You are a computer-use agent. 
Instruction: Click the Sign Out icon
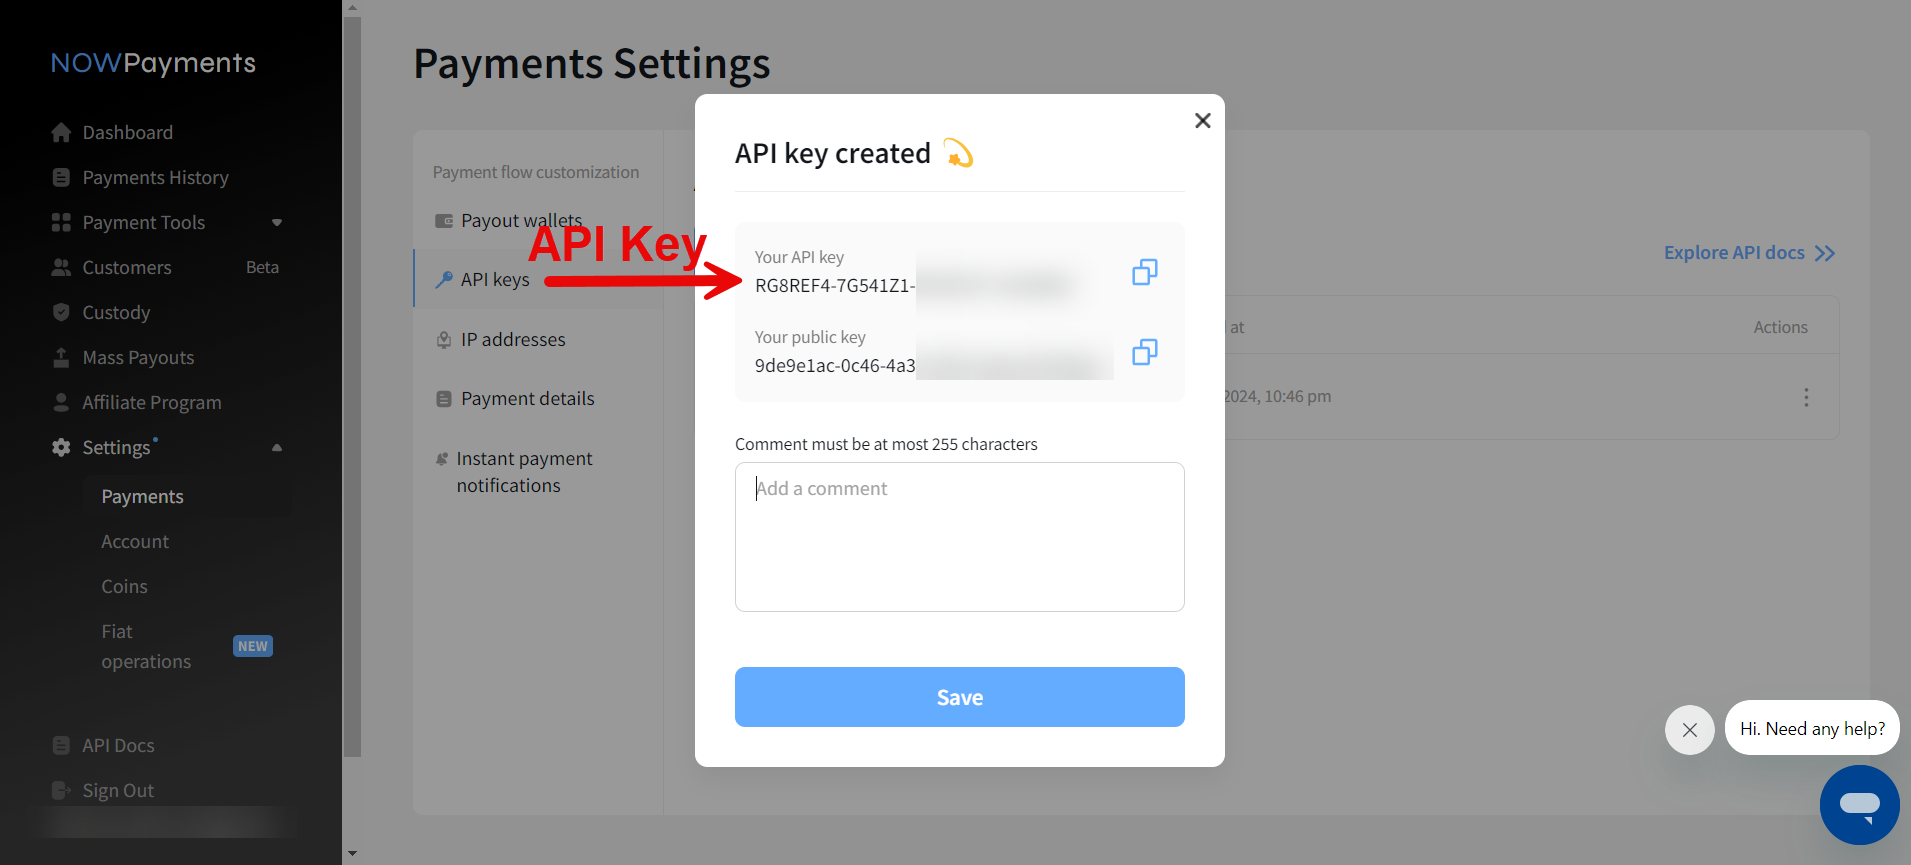[x=61, y=791]
